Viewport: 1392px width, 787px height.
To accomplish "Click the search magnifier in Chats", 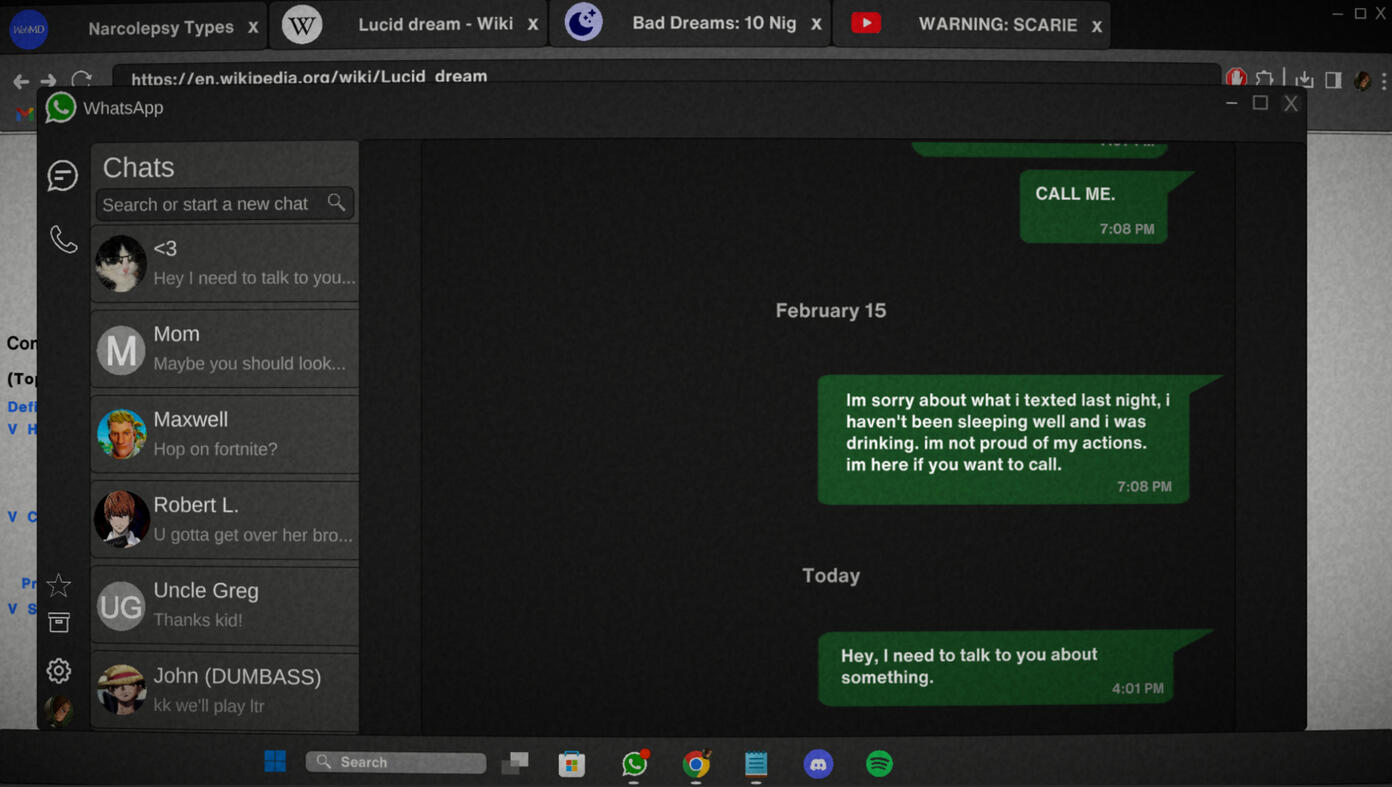I will click(337, 203).
